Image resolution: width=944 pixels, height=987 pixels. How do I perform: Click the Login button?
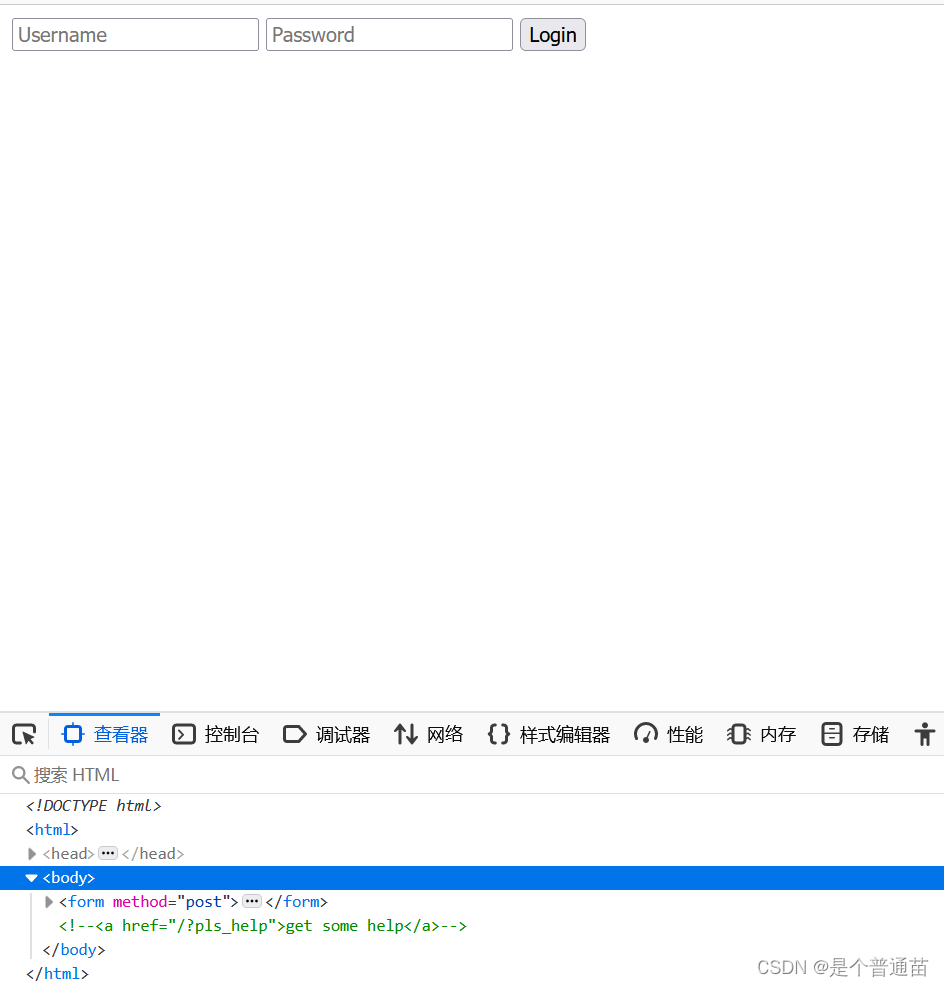[x=552, y=34]
